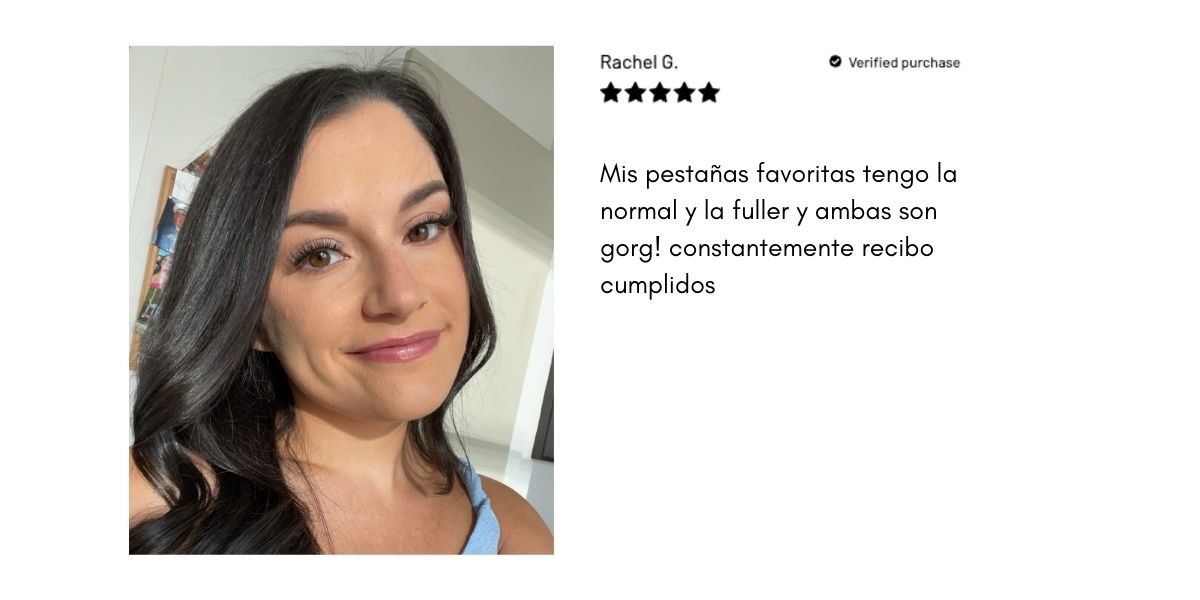Click the middle third rating star
1200x600 pixels.
[660, 93]
